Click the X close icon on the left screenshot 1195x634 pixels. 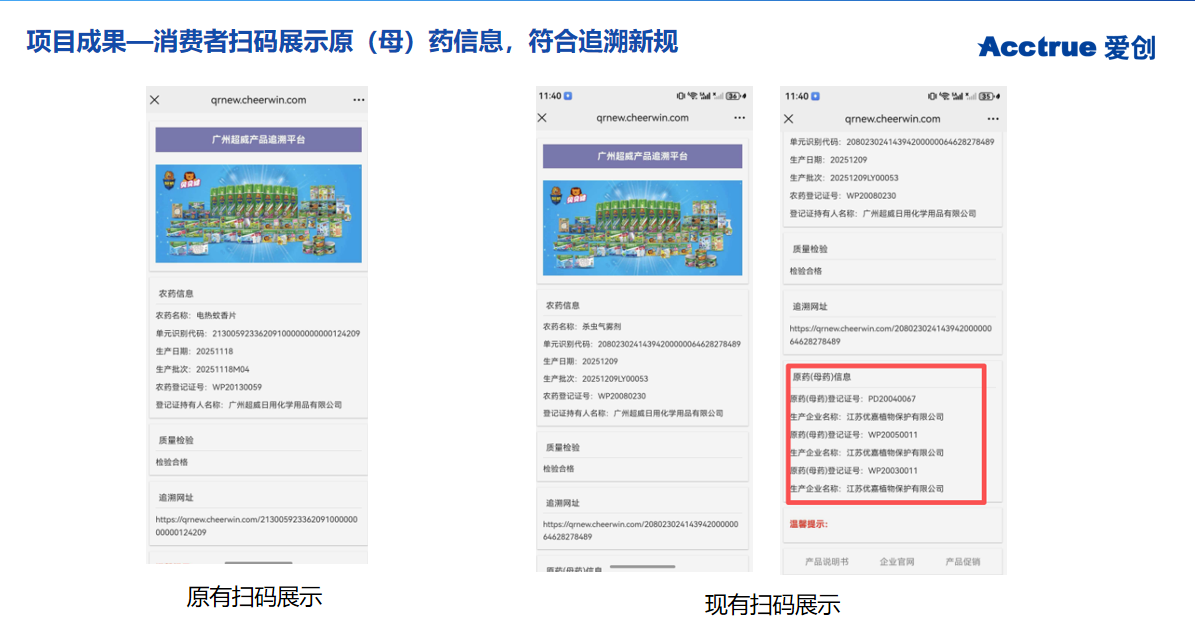(x=154, y=99)
